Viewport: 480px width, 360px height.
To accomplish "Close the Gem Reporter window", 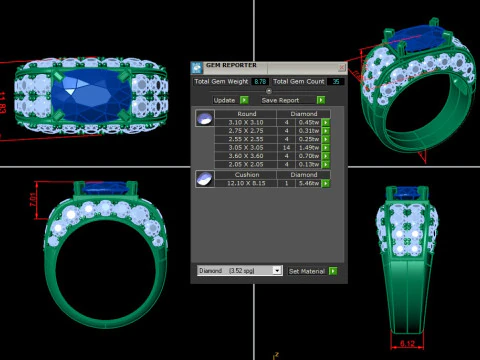I will [x=342, y=68].
